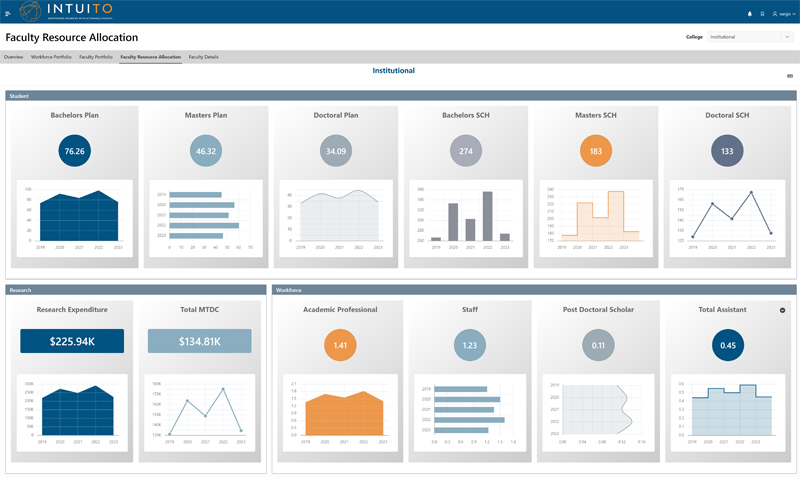
Task: Click the Doctoral Plan 34.09 circle
Action: pos(336,151)
